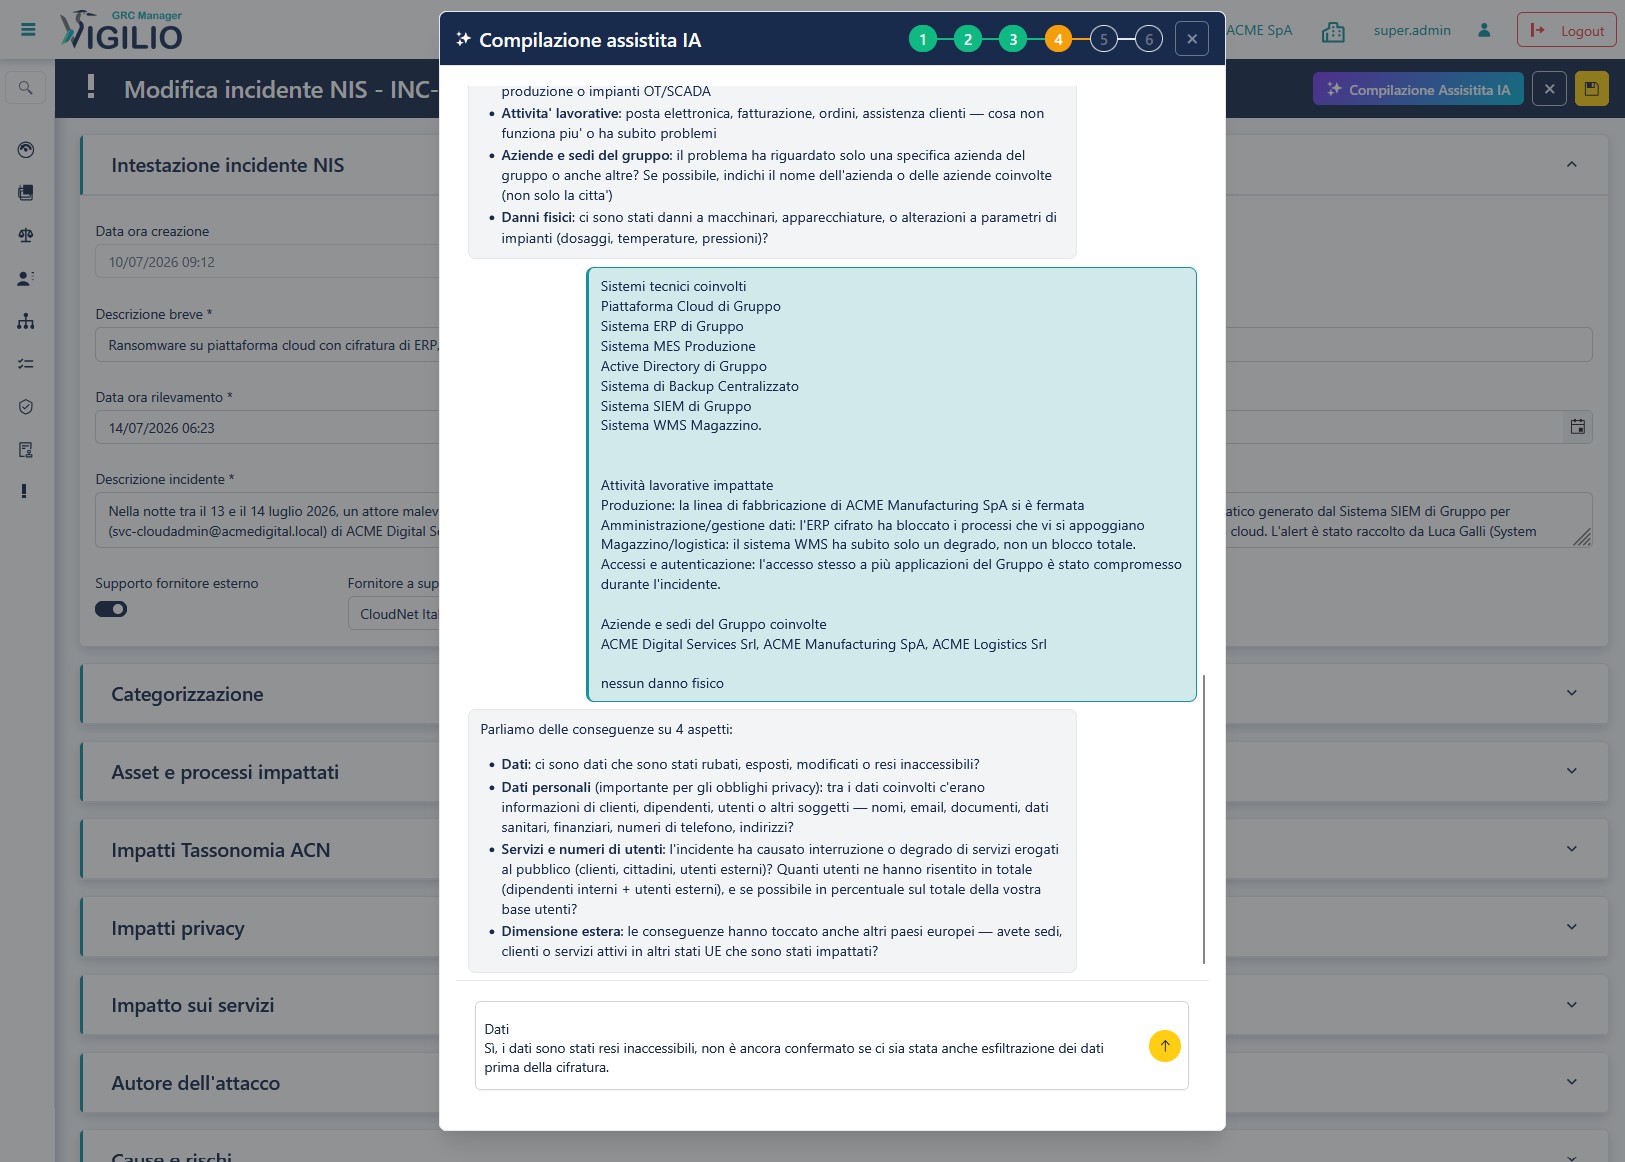Click the 'Sistema MES Produzione' line
This screenshot has width=1625, height=1162.
click(x=678, y=346)
